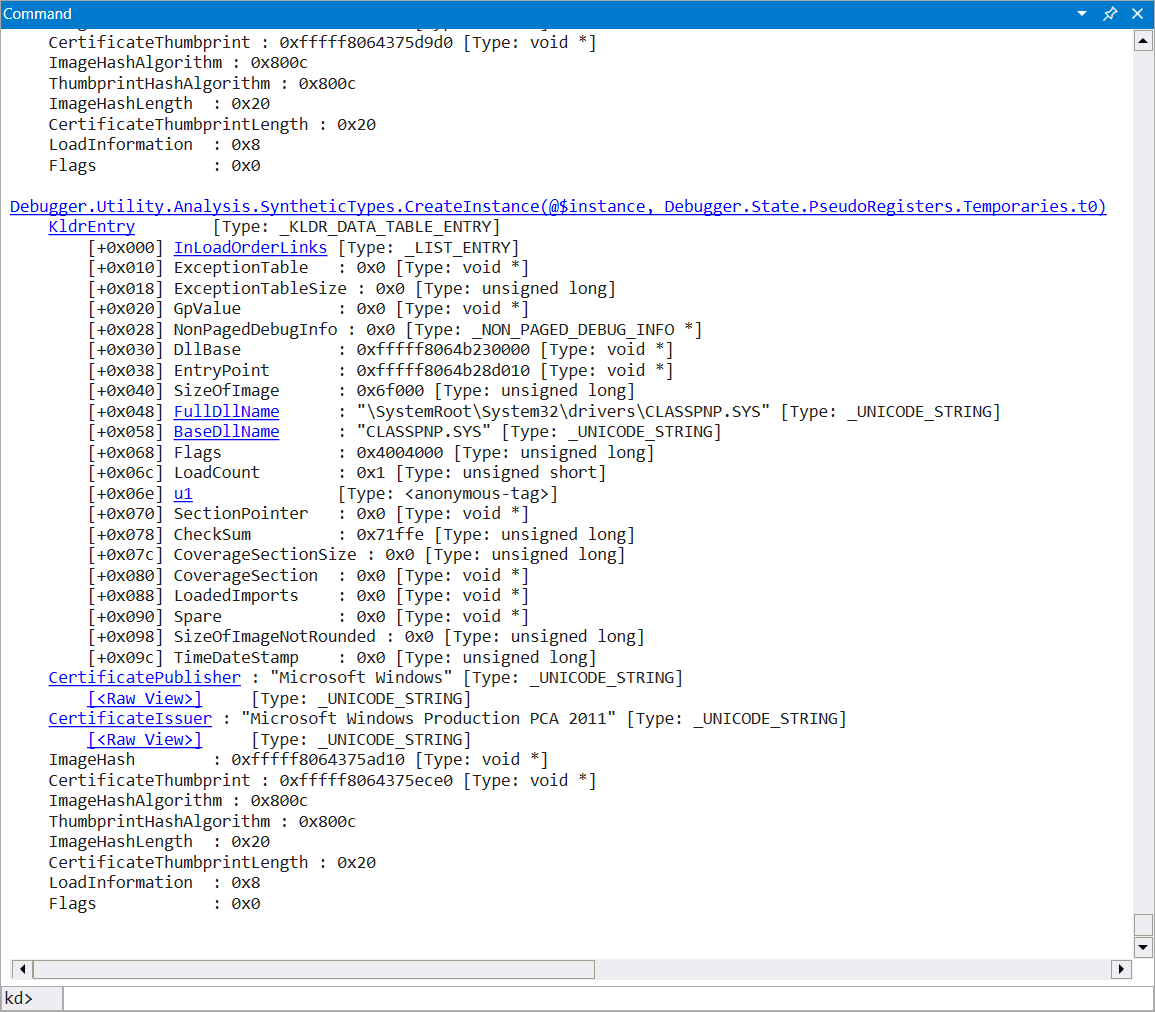Open Raw View under CertificatePublisher
1155x1012 pixels.
[145, 699]
